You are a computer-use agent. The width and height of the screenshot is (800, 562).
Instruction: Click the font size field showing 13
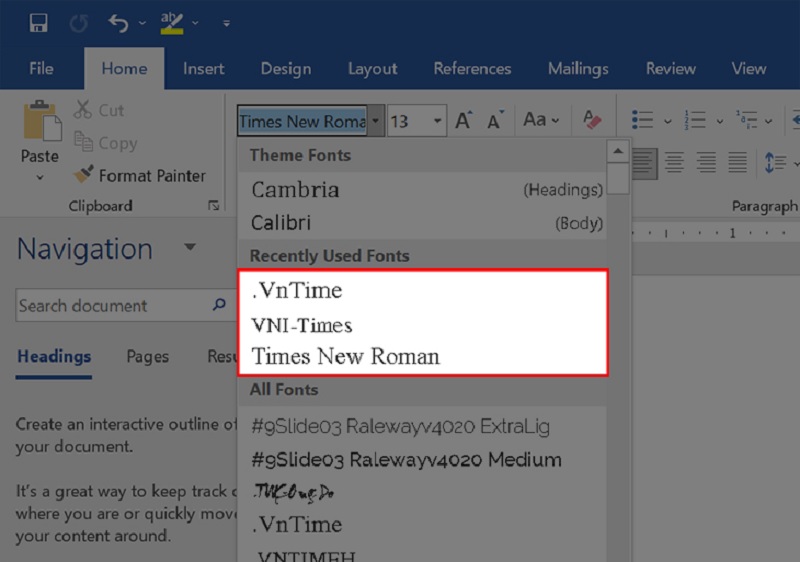click(408, 121)
